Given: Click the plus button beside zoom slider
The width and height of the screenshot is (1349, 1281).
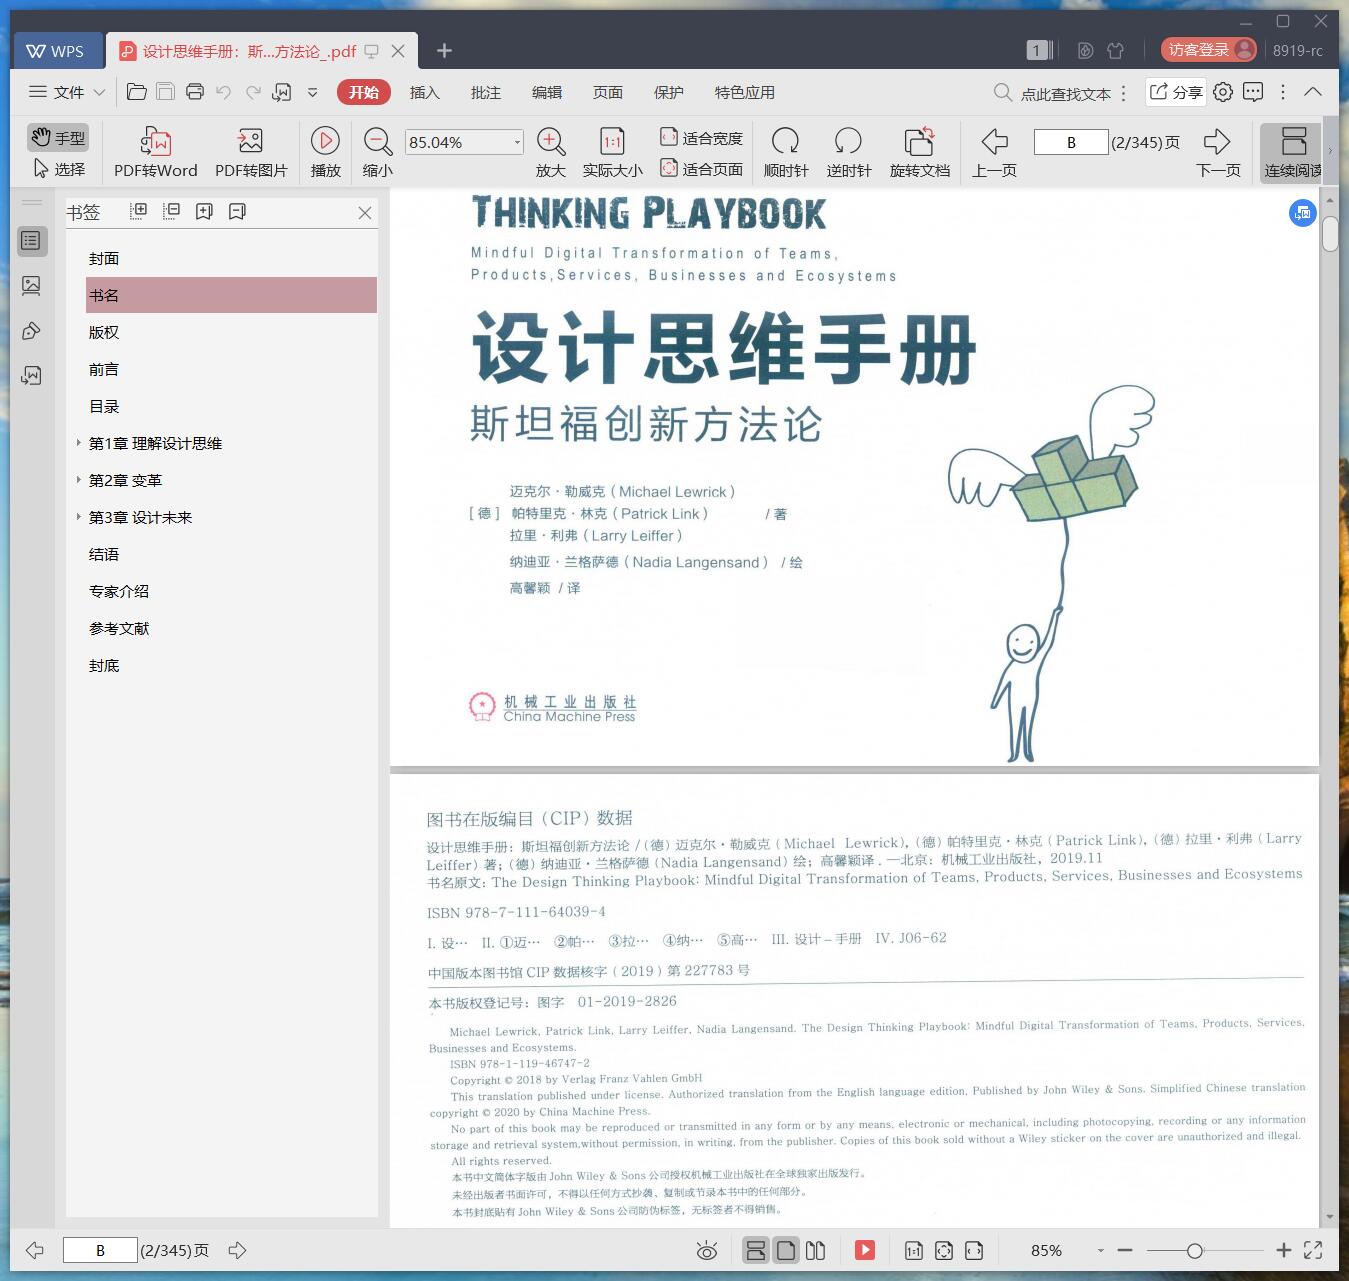Looking at the screenshot, I should click(x=1284, y=1250).
